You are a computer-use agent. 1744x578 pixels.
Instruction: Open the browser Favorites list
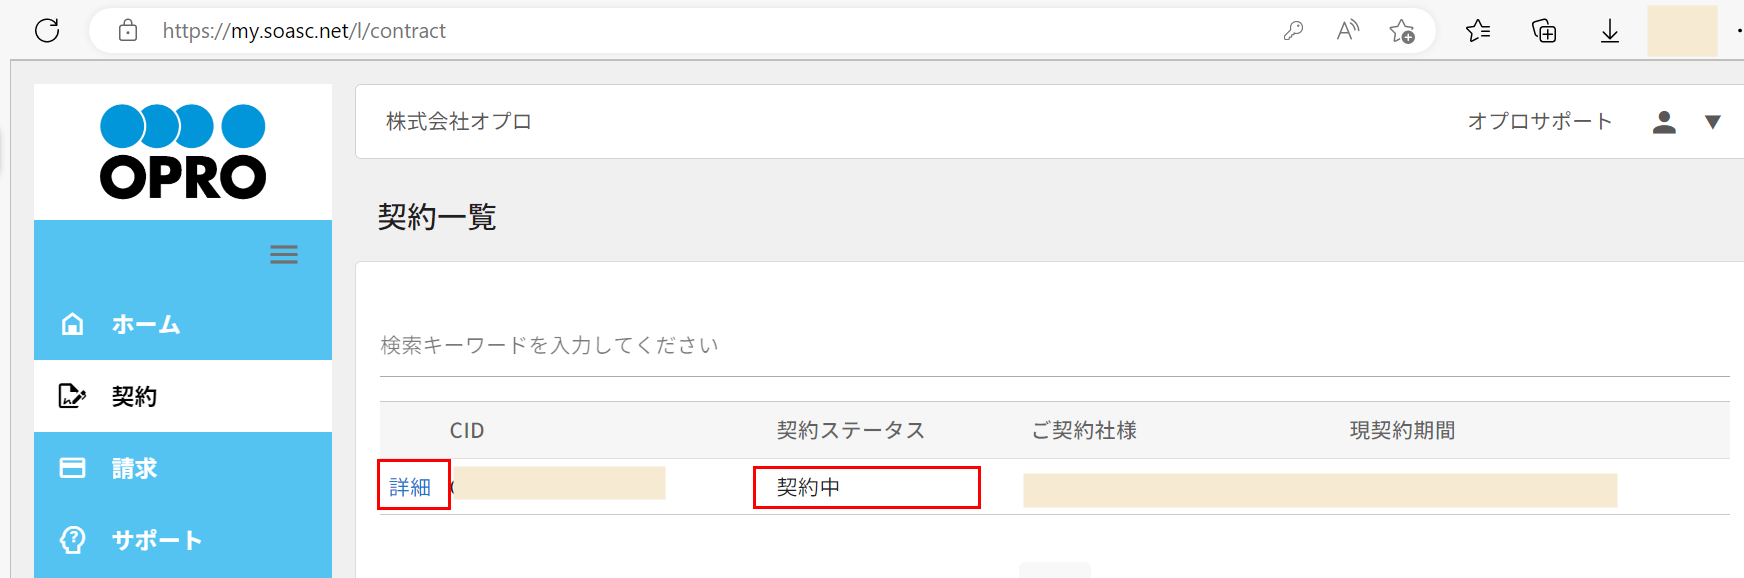point(1478,31)
